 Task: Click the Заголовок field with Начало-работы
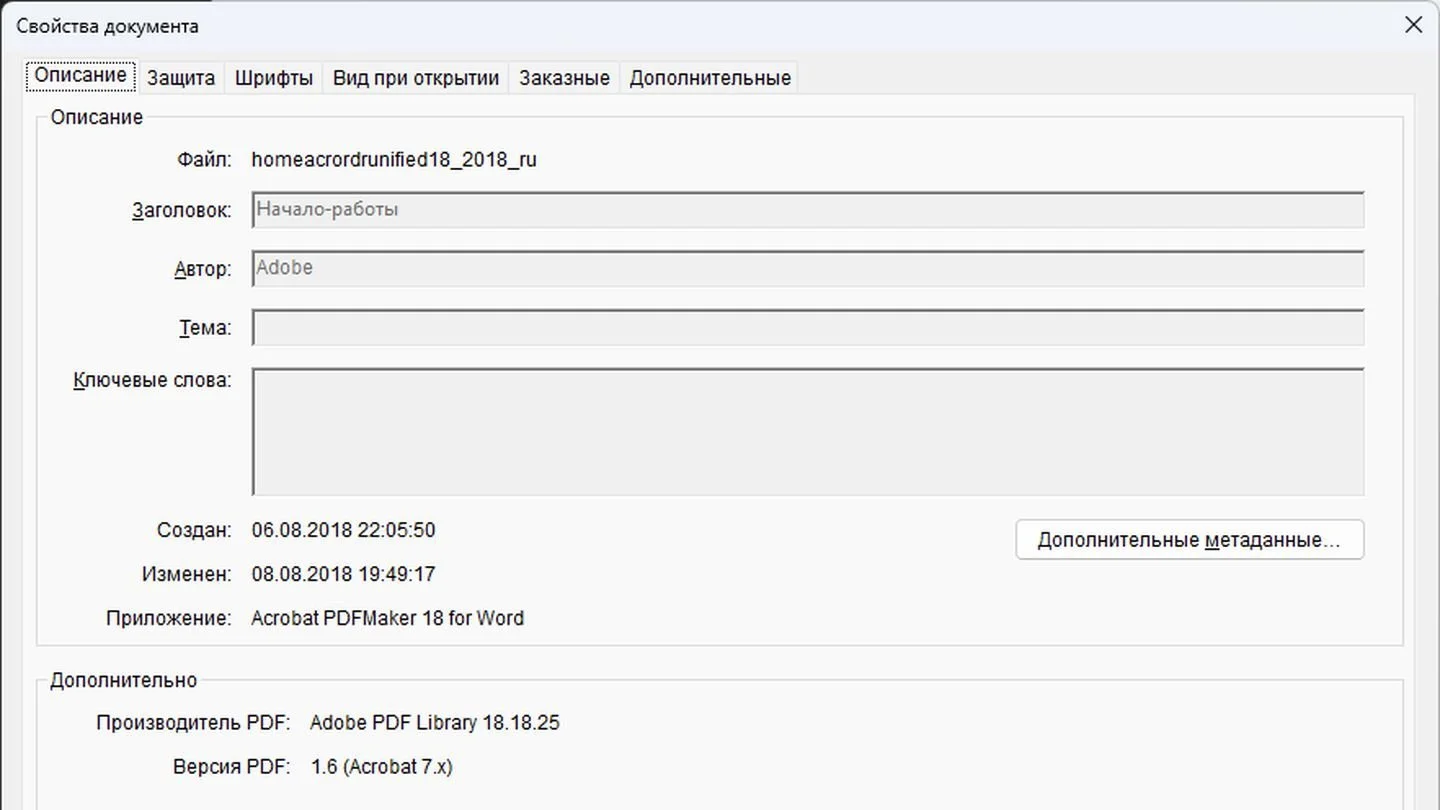[808, 210]
